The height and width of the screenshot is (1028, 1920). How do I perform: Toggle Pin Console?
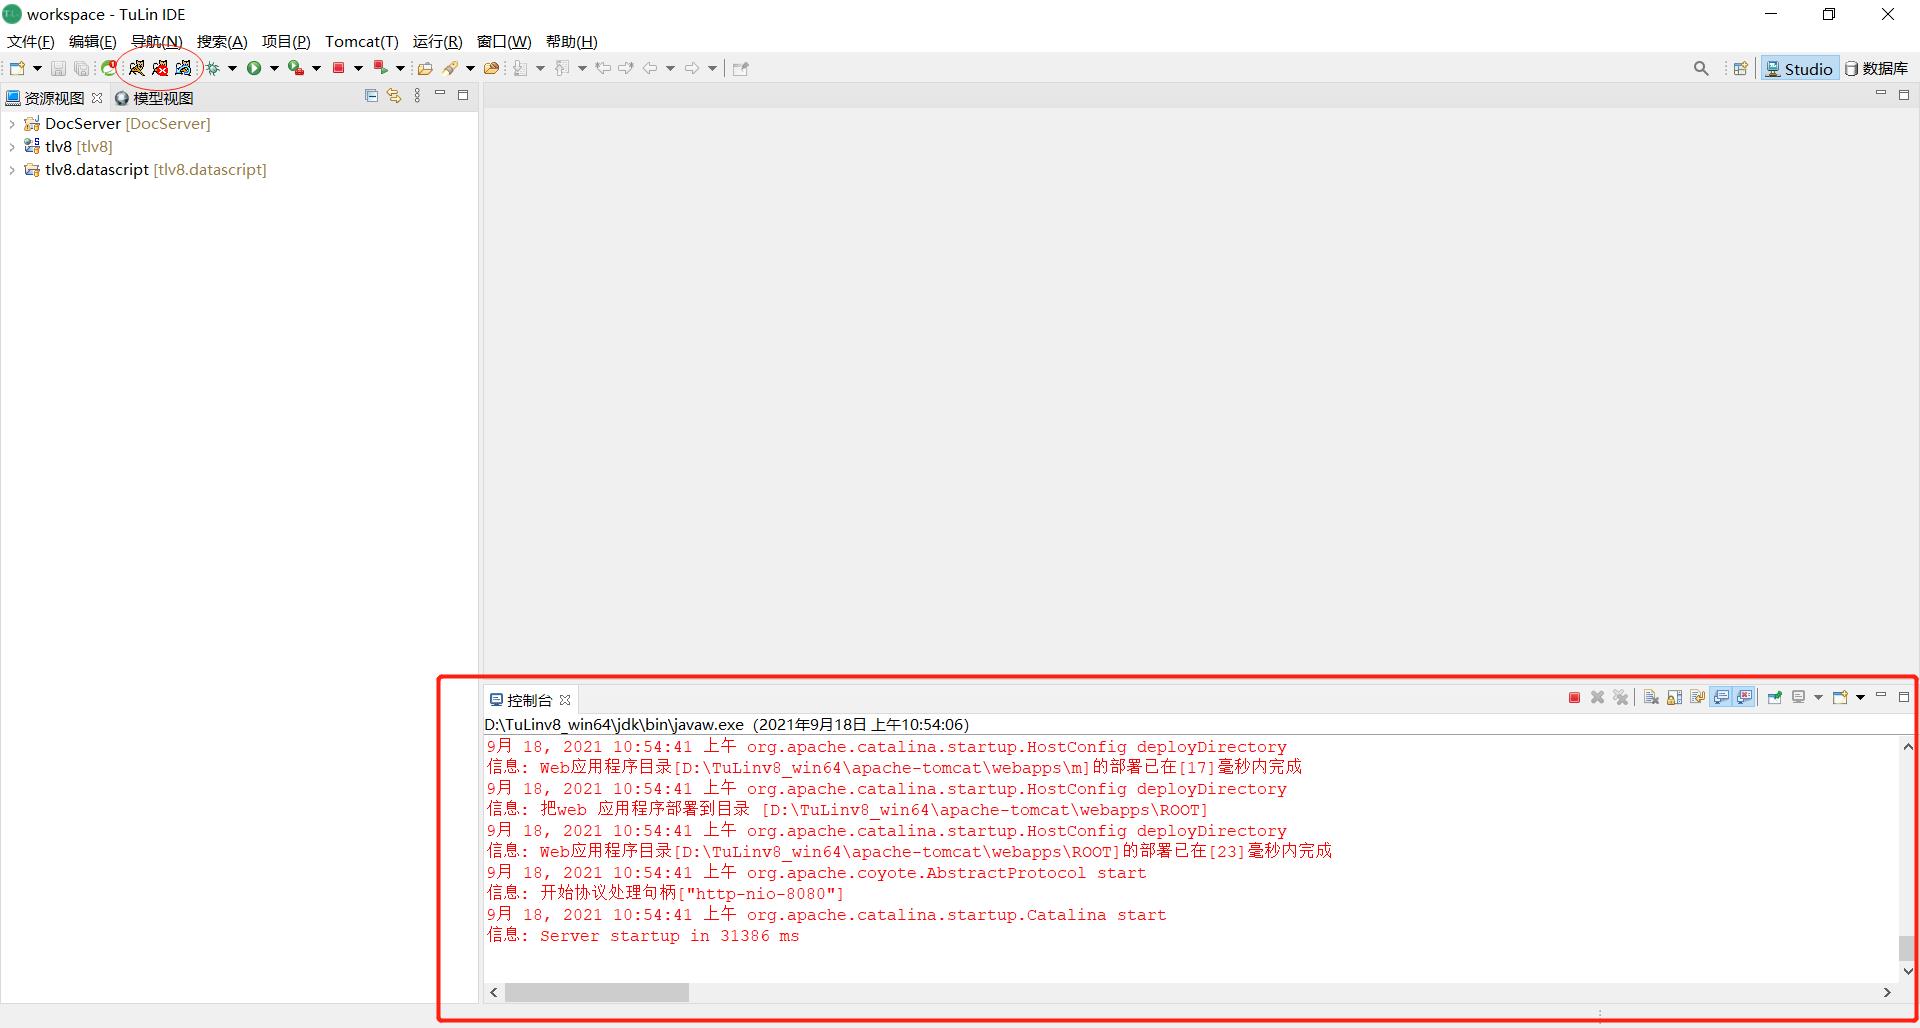click(x=1775, y=697)
